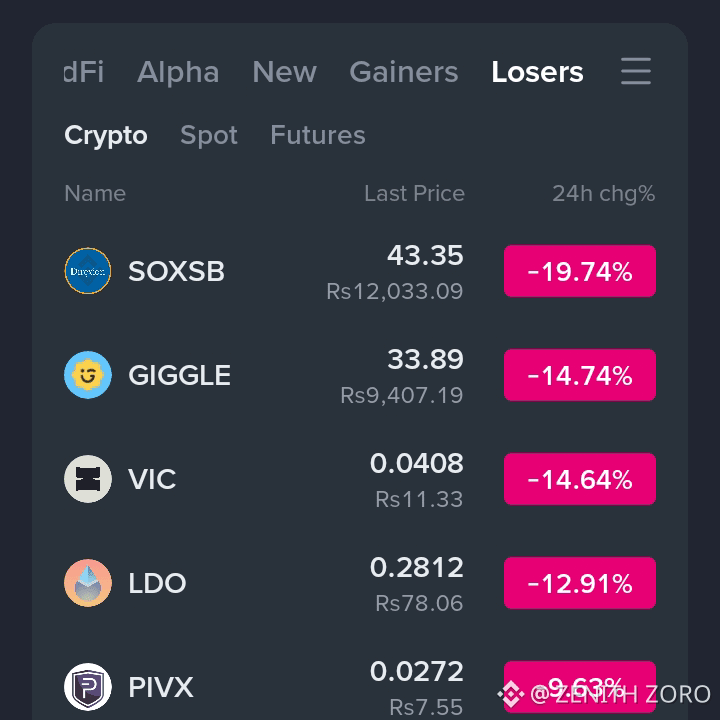
Task: Sort by Last Price column header
Action: (x=414, y=193)
